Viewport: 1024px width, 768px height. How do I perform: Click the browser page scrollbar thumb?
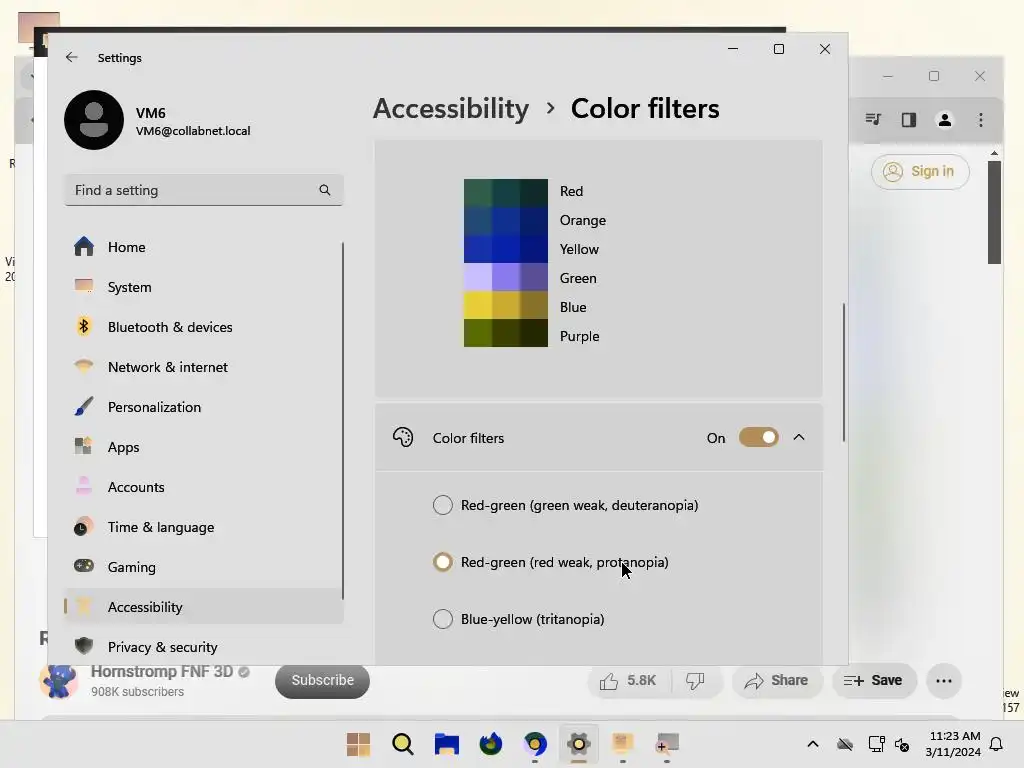(994, 212)
